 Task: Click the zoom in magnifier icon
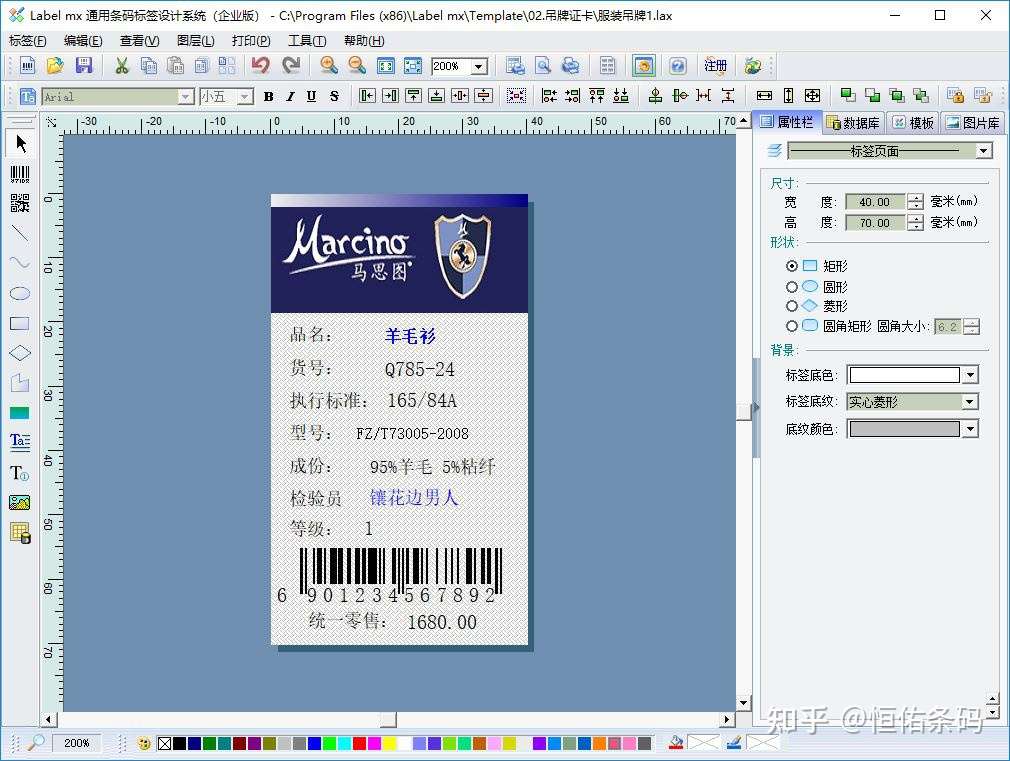coord(328,65)
